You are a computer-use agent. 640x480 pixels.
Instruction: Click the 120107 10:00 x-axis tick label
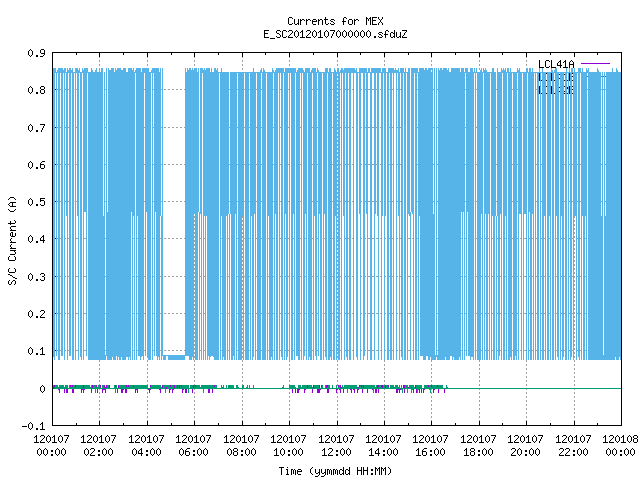(x=289, y=446)
